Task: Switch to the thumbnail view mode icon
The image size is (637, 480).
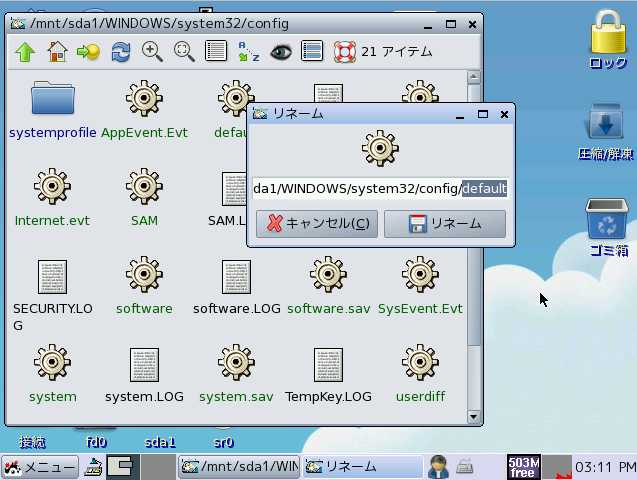Action: [216, 51]
